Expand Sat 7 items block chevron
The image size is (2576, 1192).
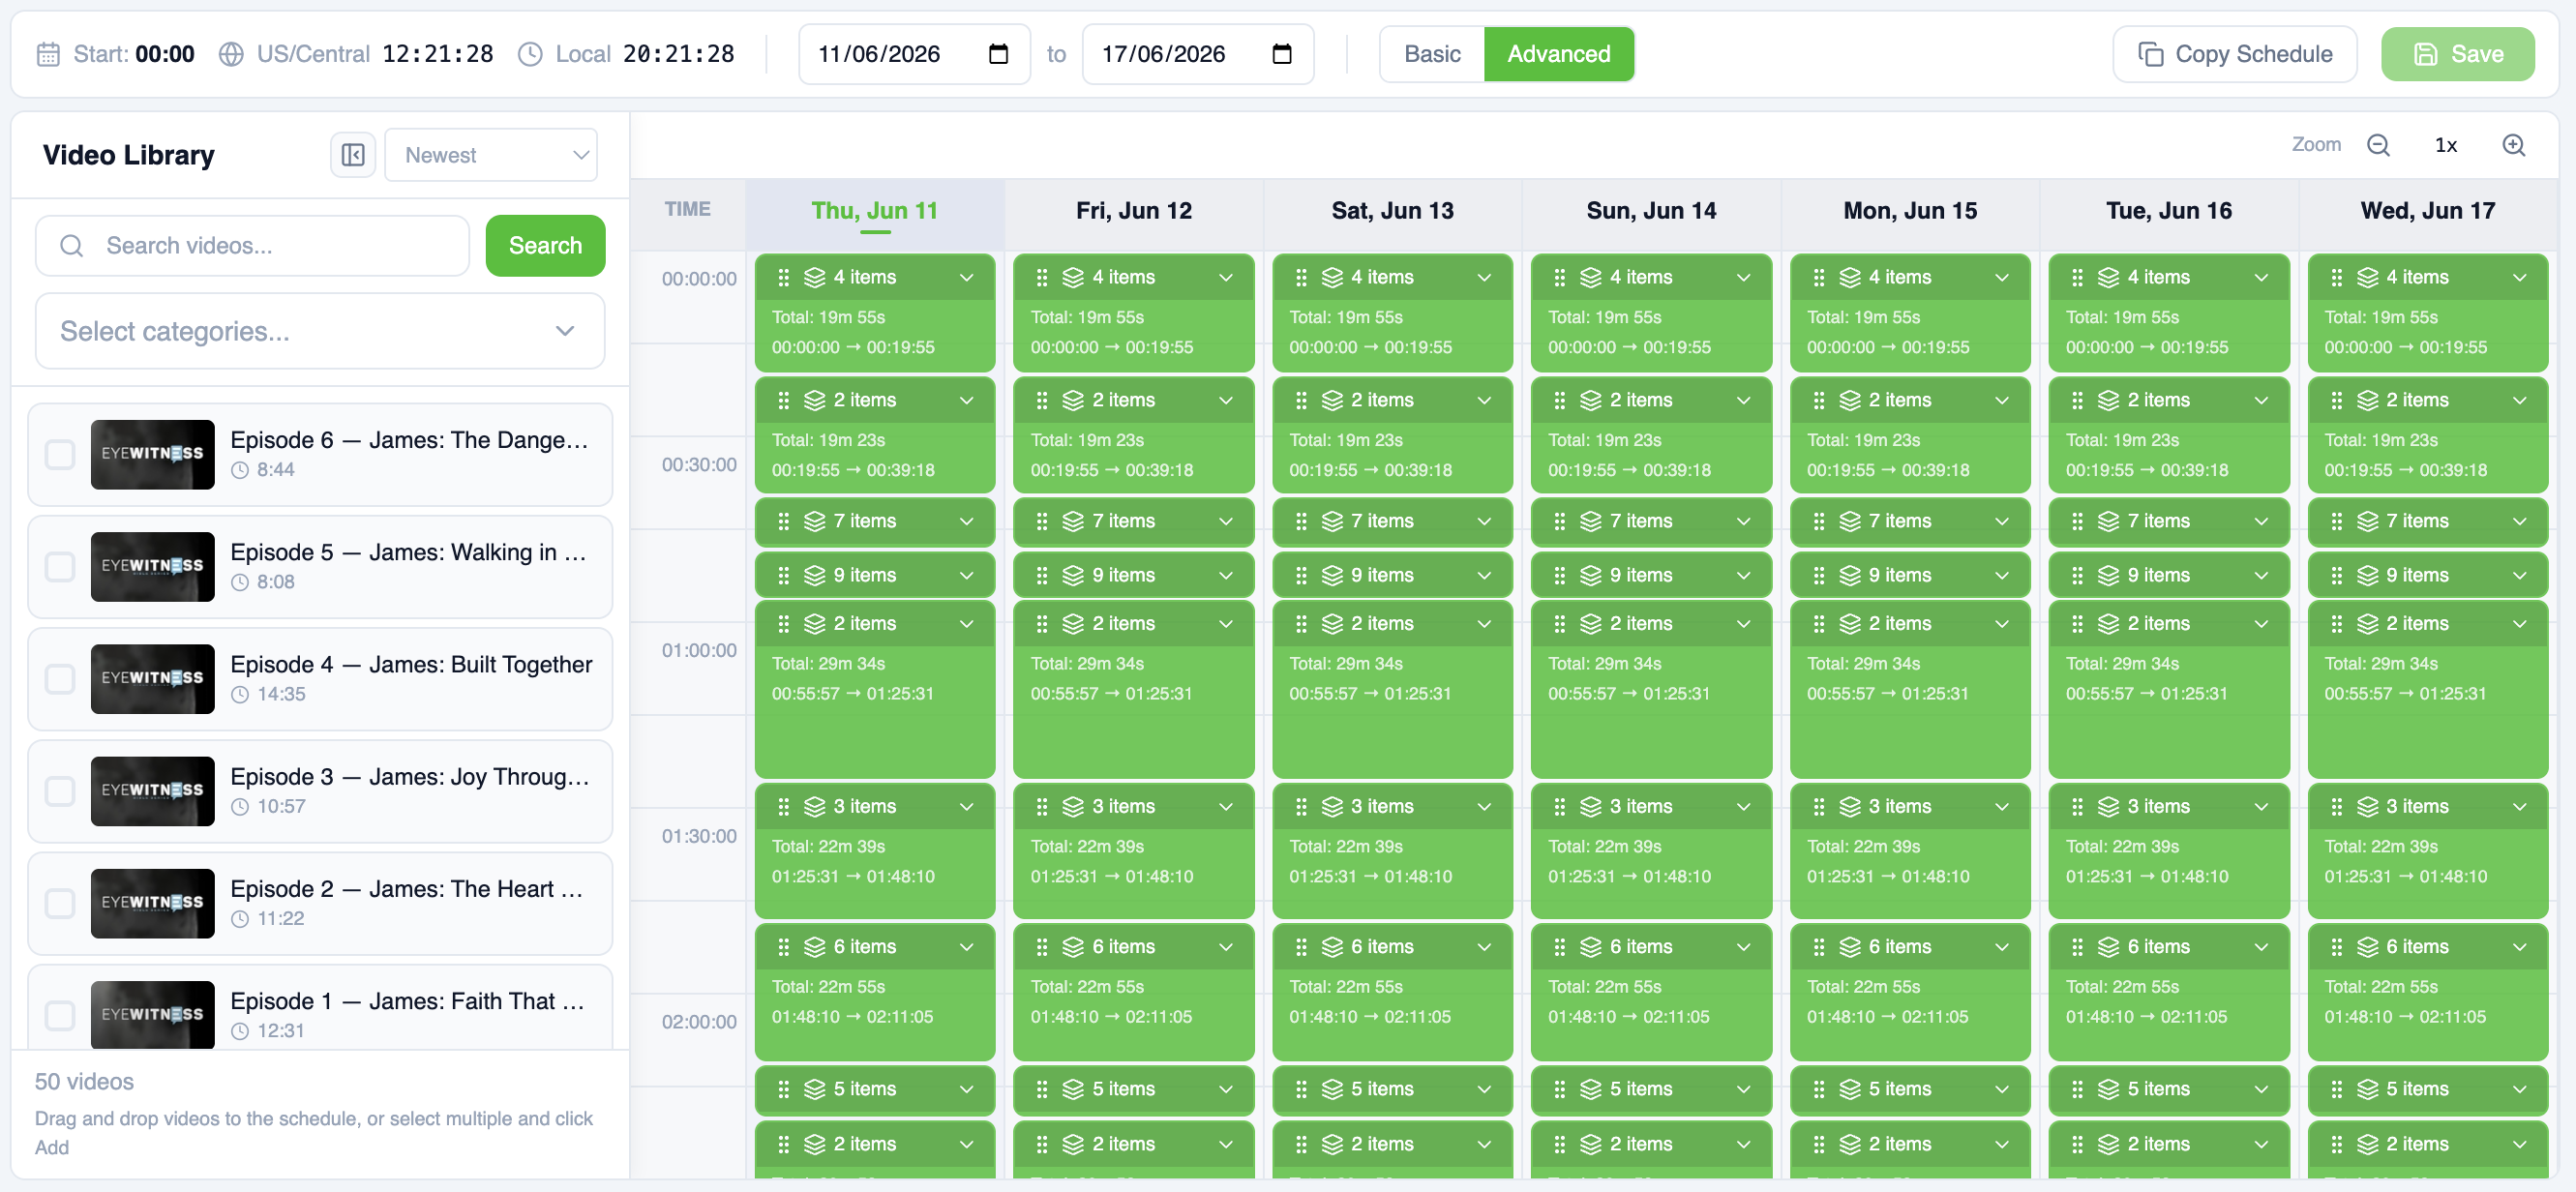pos(1484,521)
